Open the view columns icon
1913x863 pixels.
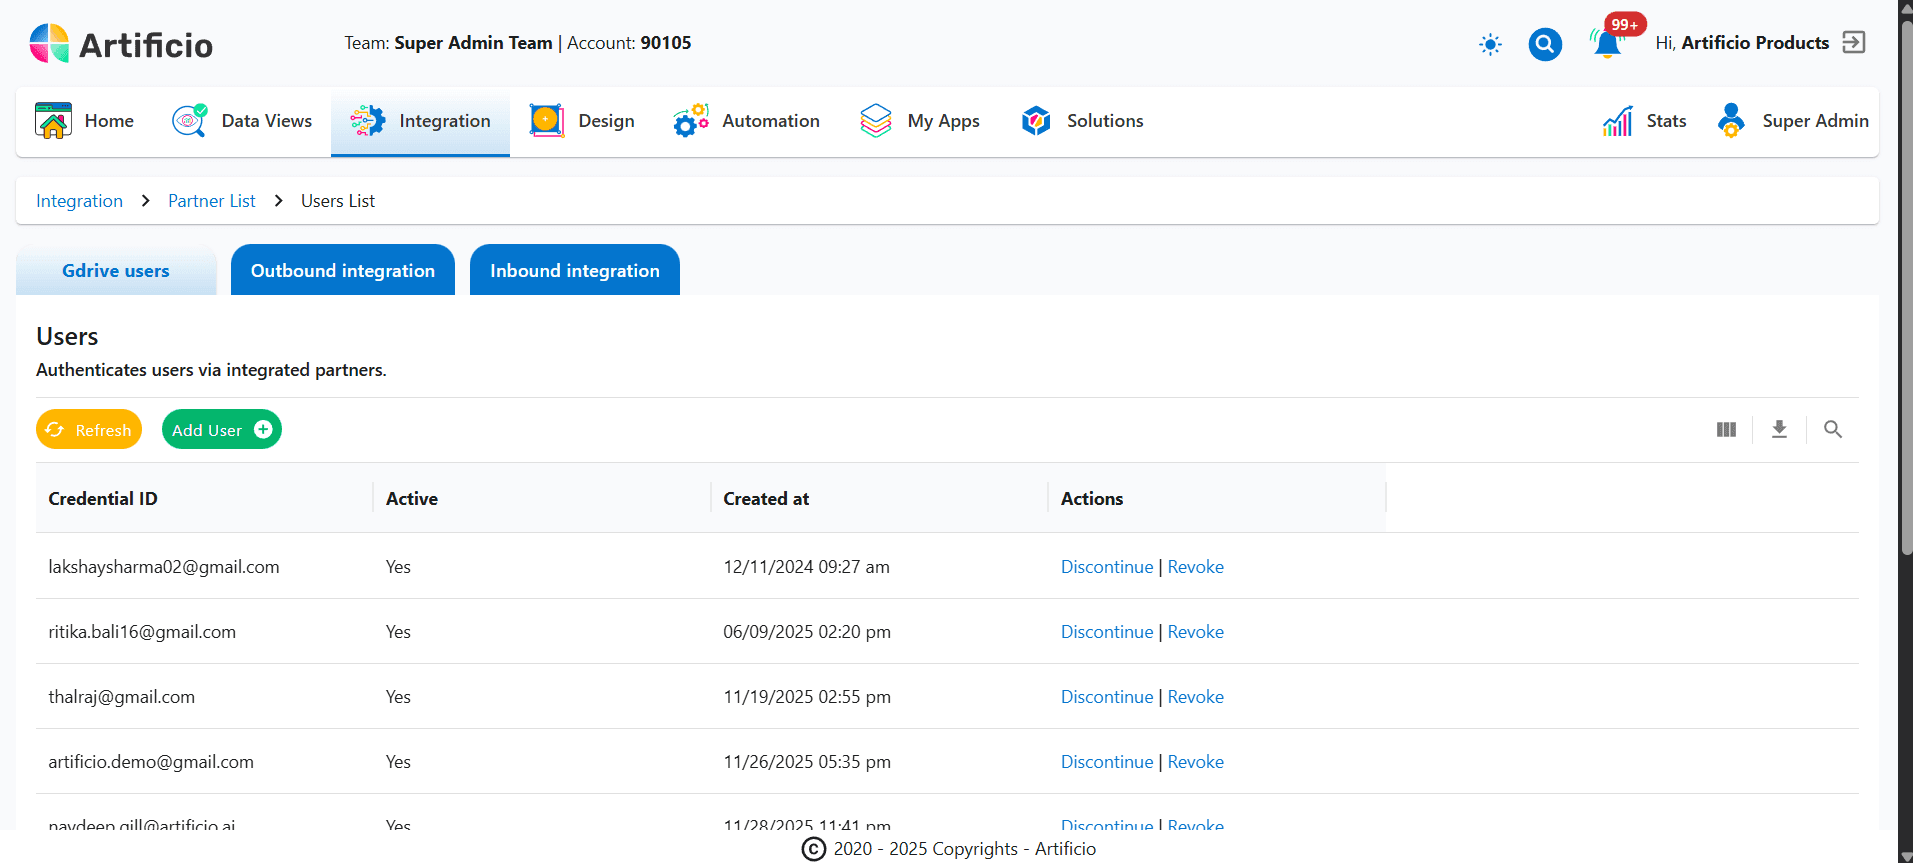point(1726,429)
